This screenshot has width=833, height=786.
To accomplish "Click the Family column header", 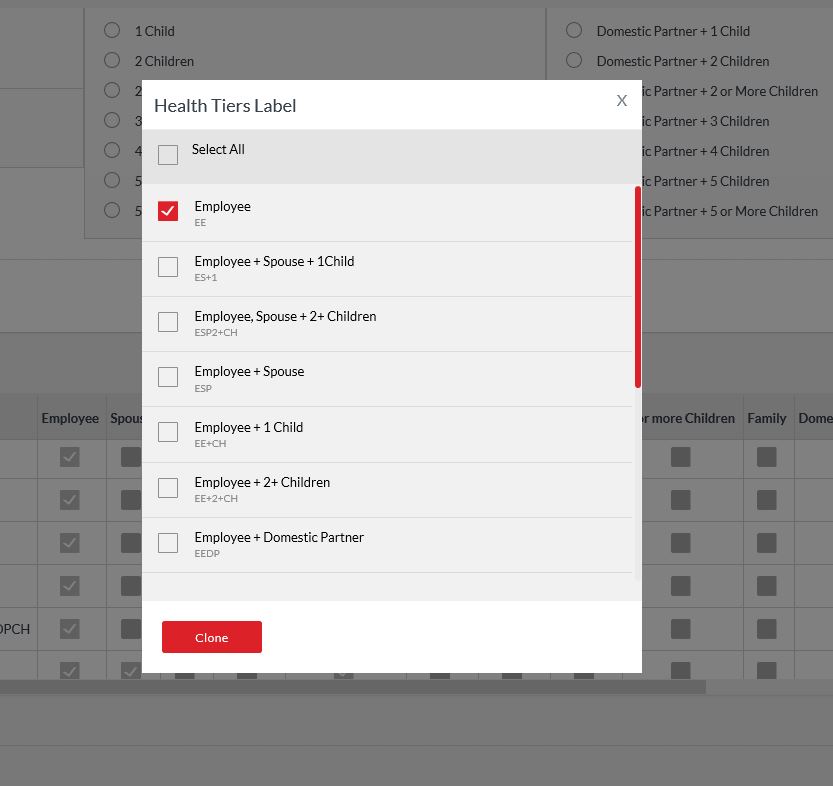I will click(766, 418).
